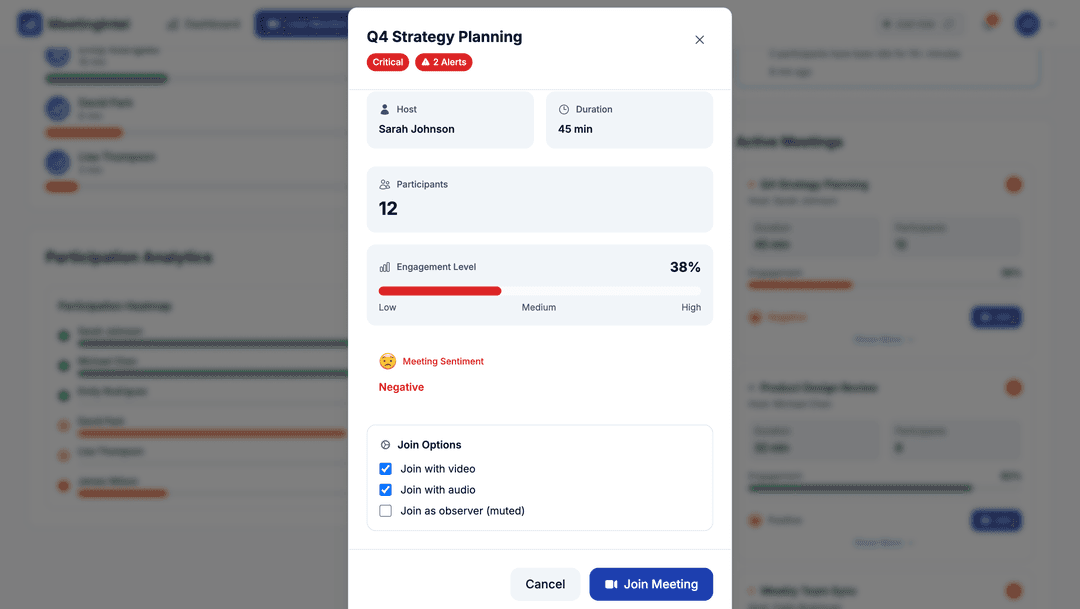Select the Live Meetings tab
The height and width of the screenshot is (609, 1080).
300,24
